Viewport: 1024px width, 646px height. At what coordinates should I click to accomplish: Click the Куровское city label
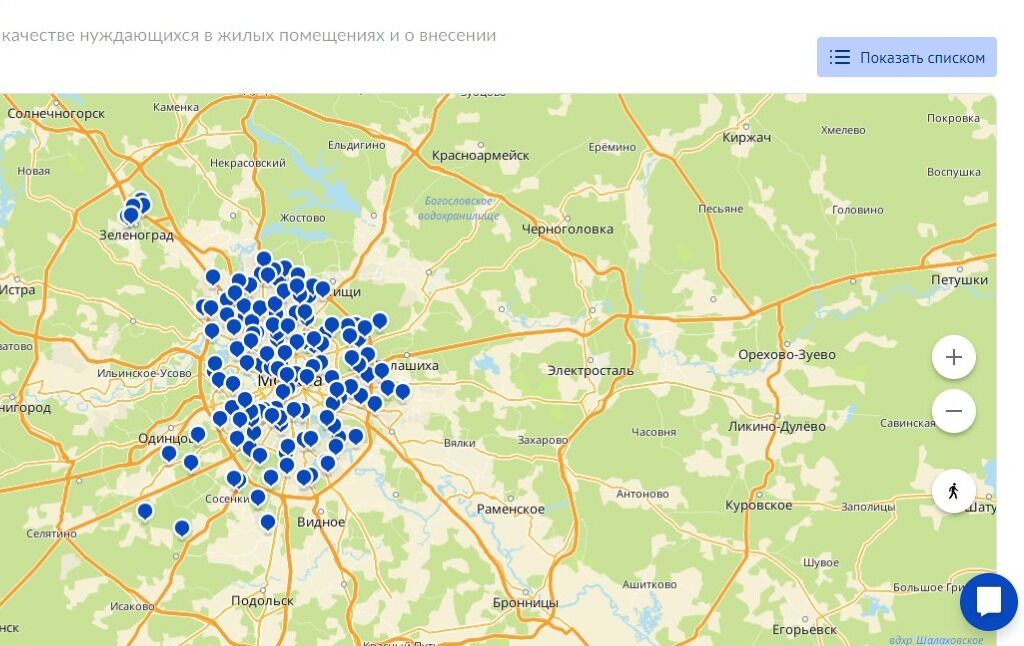pyautogui.click(x=758, y=506)
